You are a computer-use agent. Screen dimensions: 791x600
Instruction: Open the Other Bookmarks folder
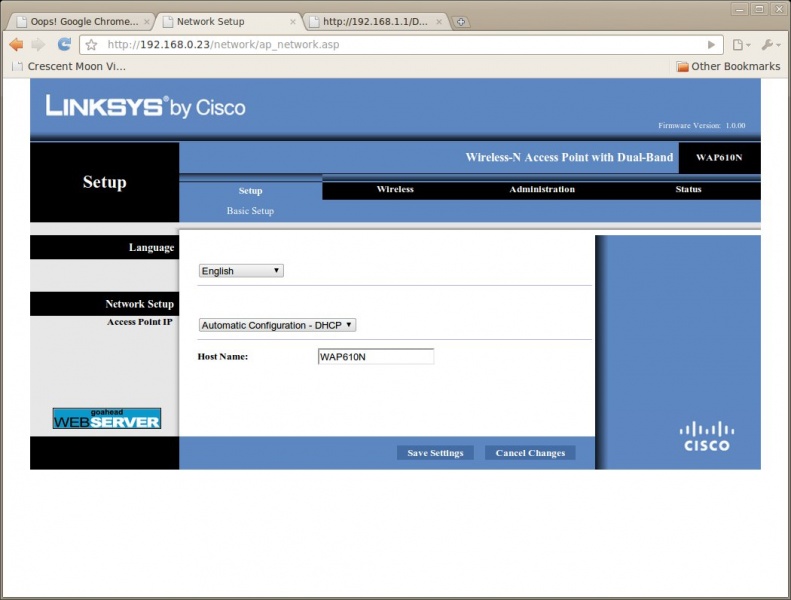pos(727,66)
